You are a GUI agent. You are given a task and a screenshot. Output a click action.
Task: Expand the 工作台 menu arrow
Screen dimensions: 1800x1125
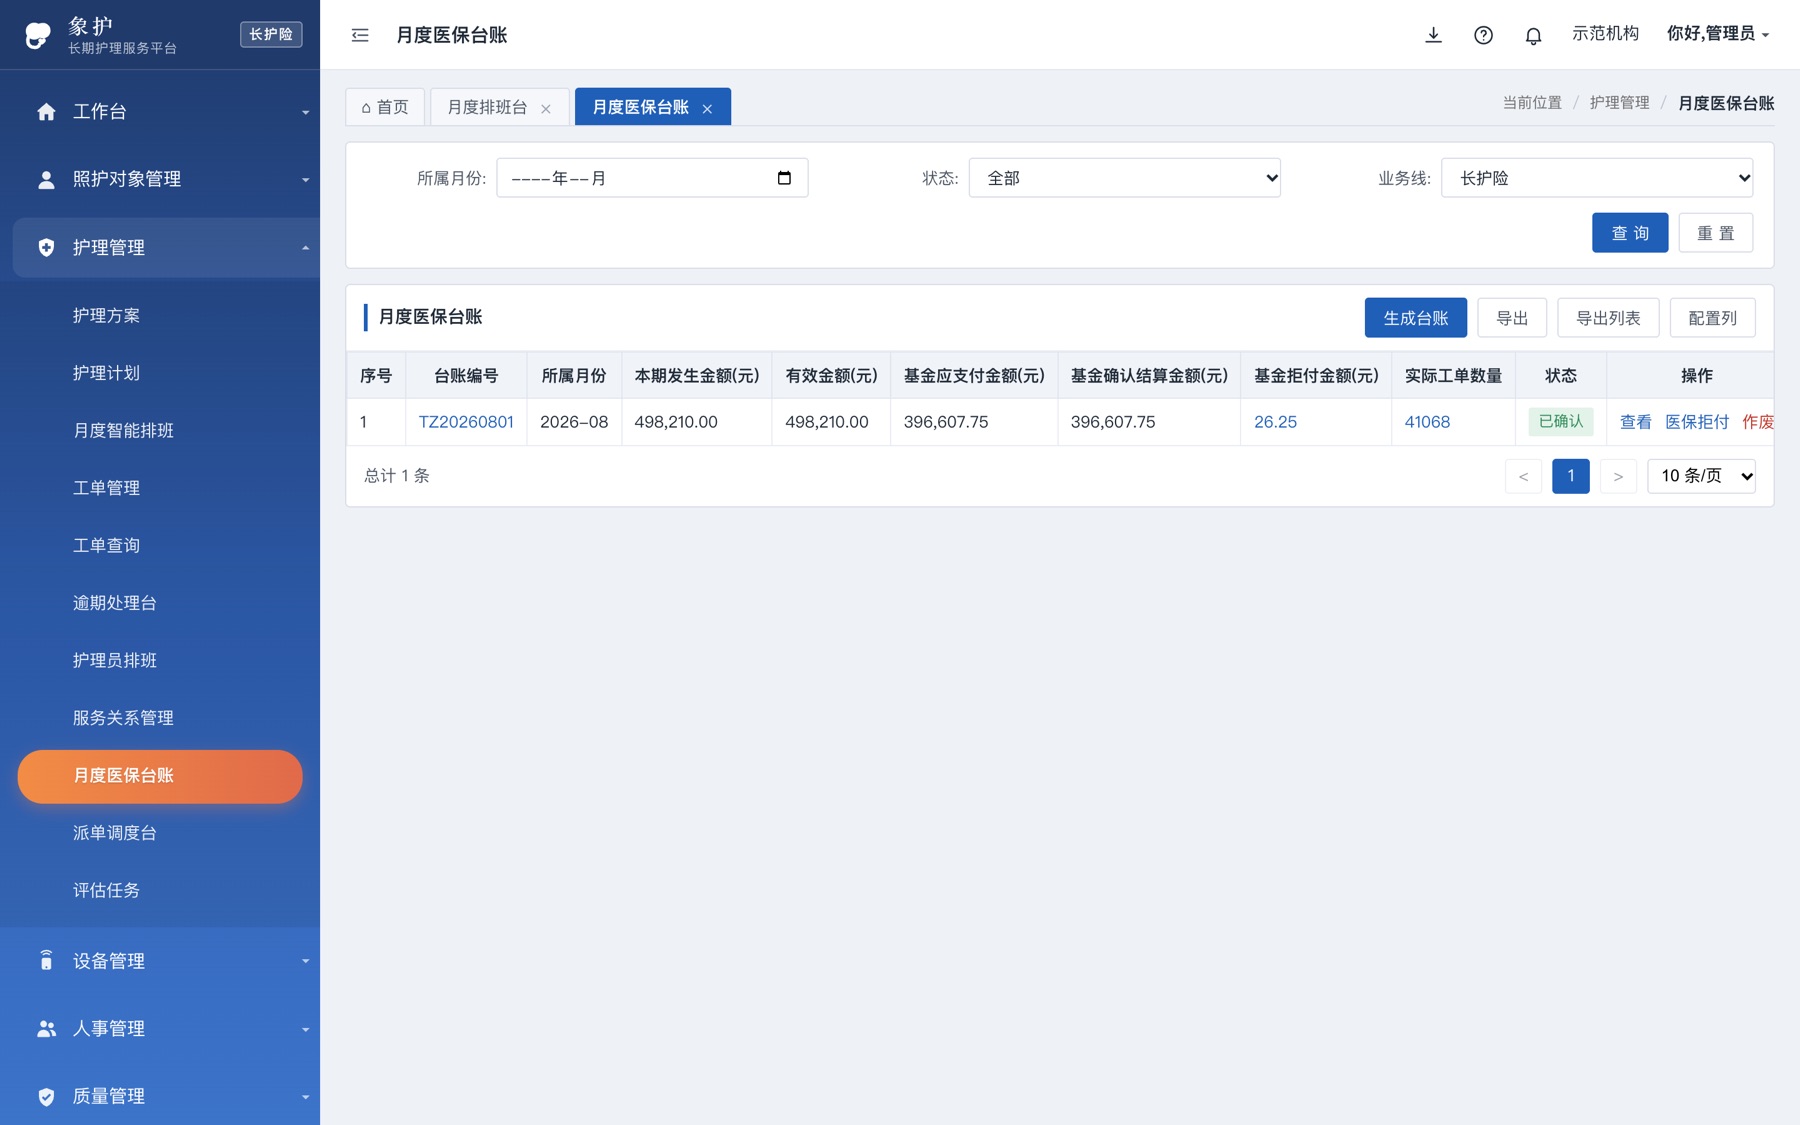click(305, 112)
